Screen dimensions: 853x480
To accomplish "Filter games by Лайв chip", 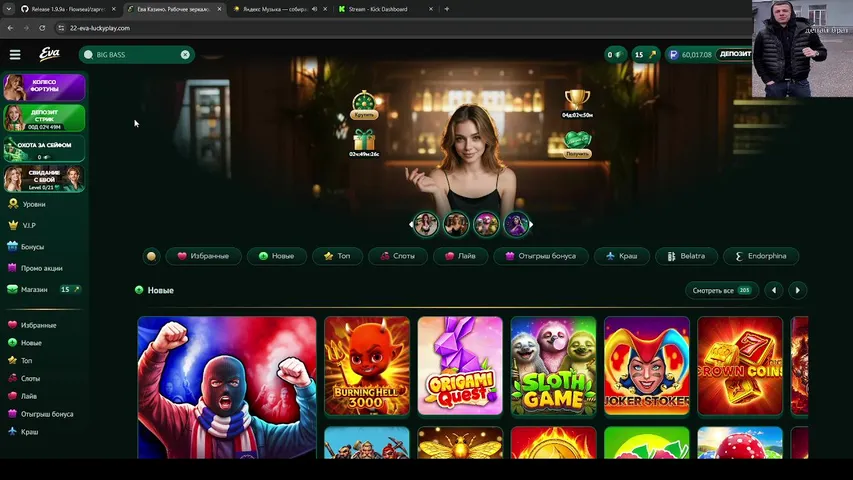I will pyautogui.click(x=460, y=256).
